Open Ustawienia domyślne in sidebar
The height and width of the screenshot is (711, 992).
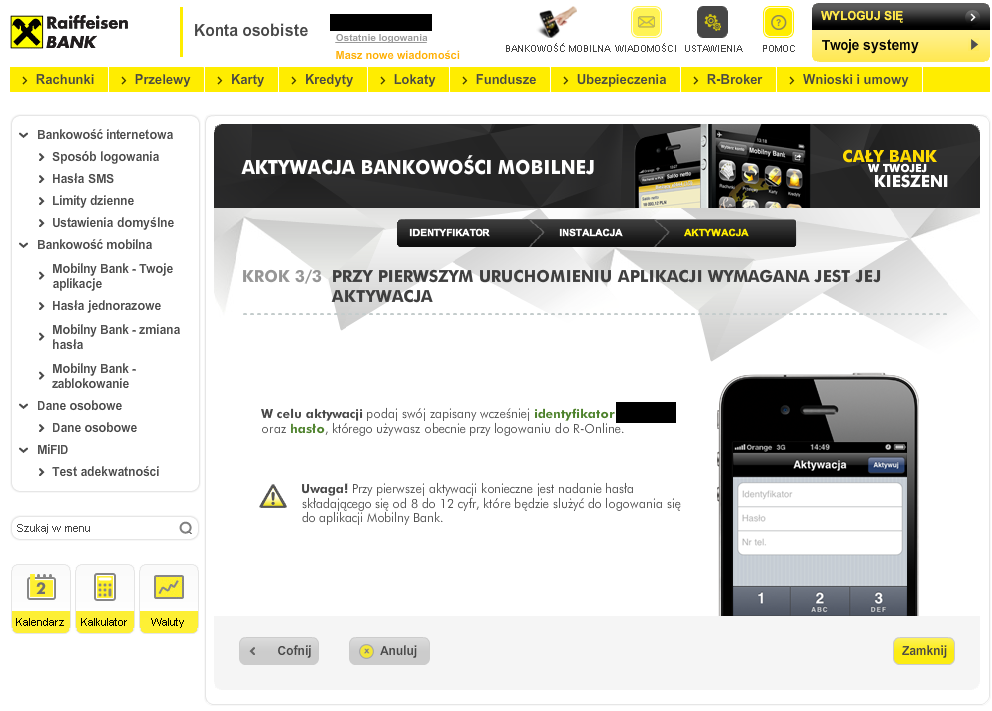[x=113, y=223]
